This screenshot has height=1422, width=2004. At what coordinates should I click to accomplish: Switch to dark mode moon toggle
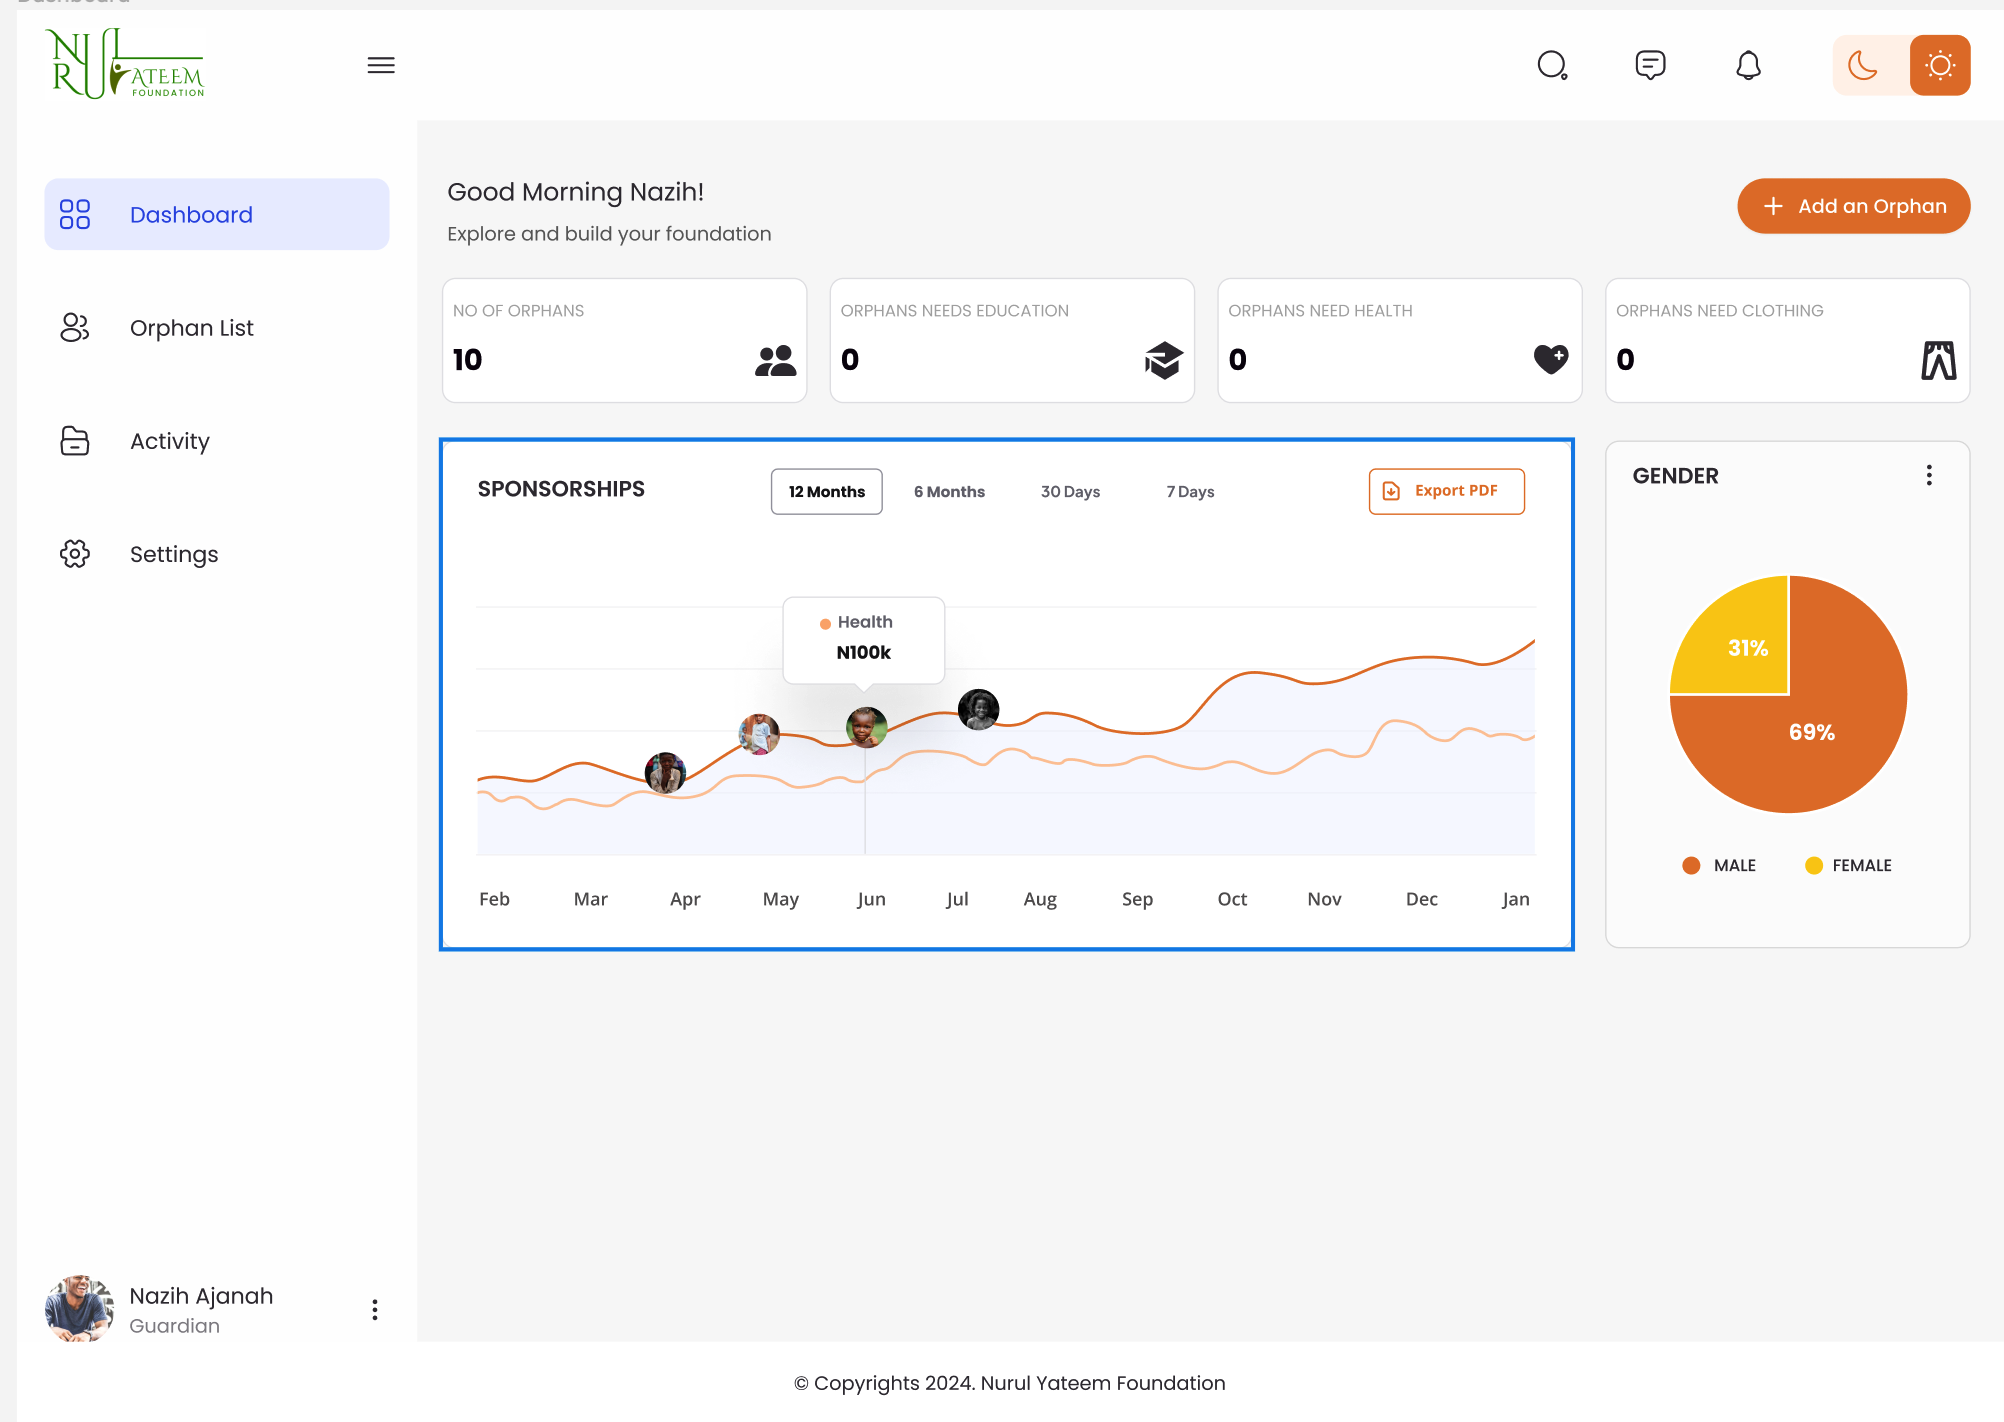(x=1863, y=66)
